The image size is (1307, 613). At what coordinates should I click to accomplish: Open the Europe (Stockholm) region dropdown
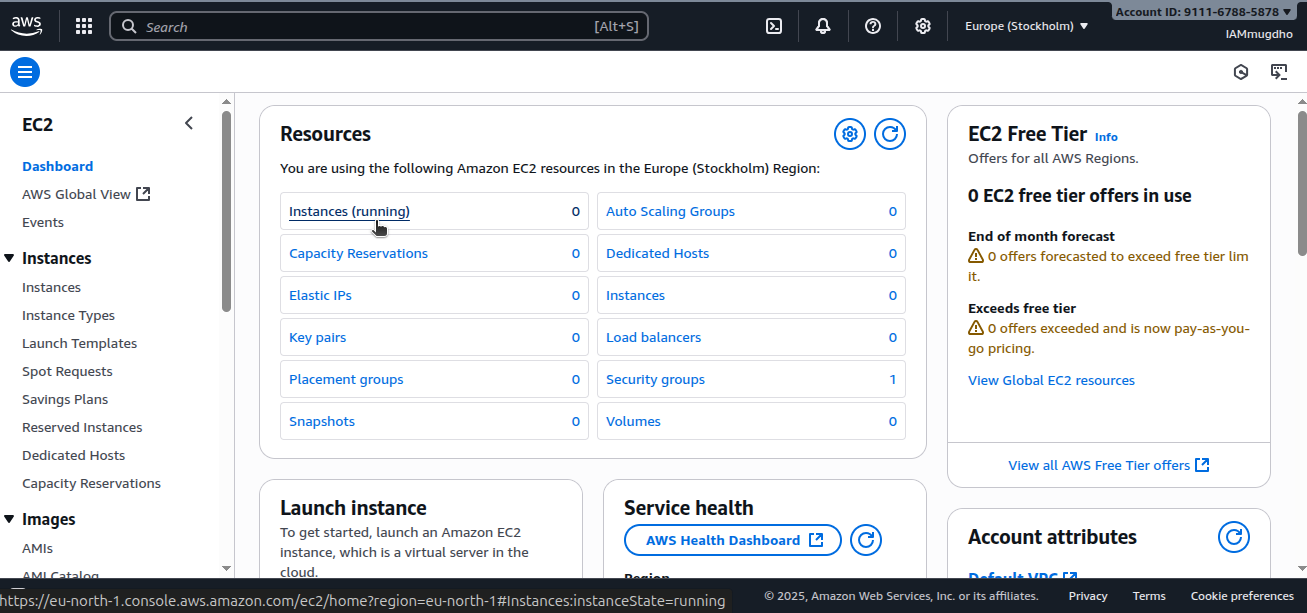click(x=1025, y=25)
